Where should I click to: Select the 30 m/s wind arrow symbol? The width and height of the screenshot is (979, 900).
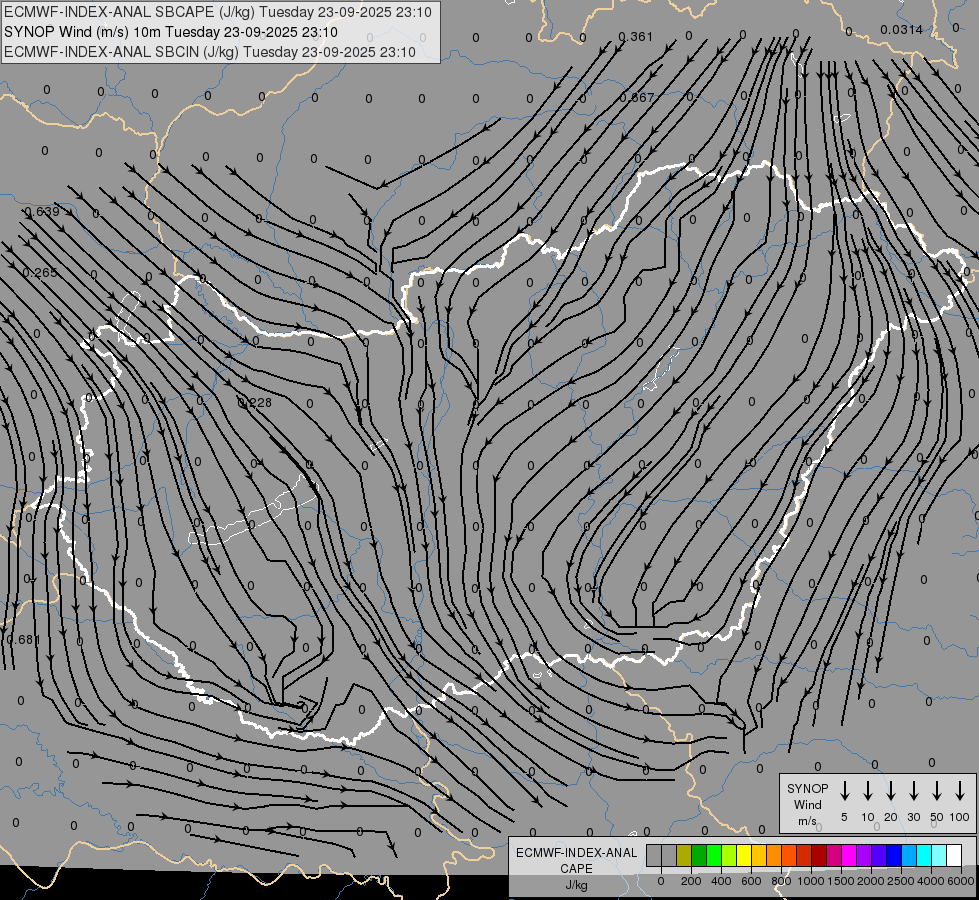(x=914, y=791)
